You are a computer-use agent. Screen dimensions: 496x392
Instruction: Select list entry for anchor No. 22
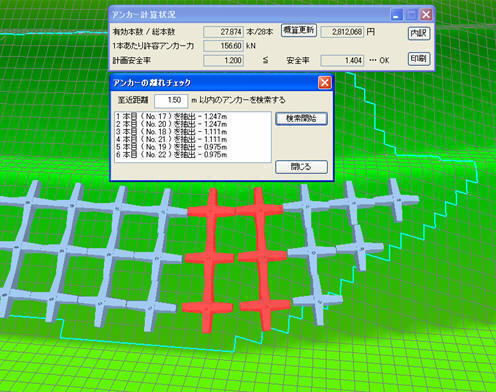[x=193, y=155]
